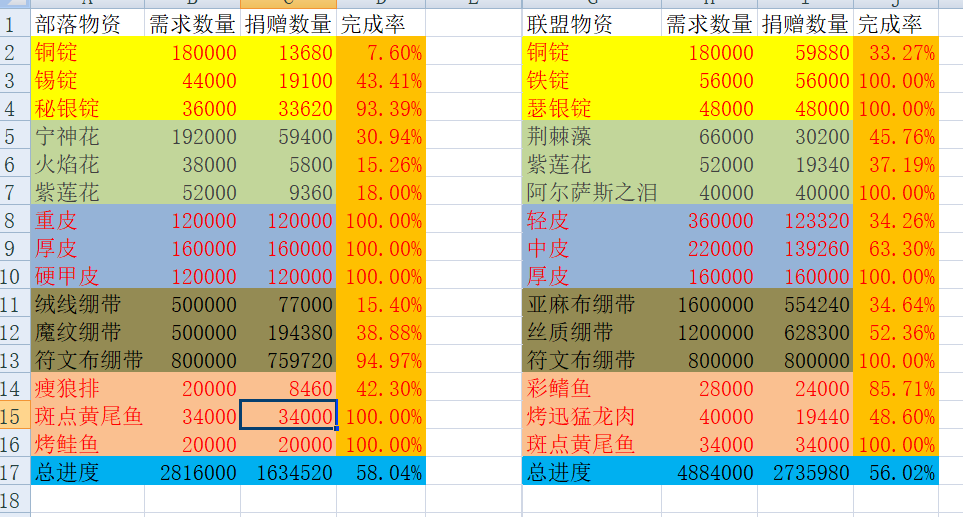Select the 85.71% completion cell
The width and height of the screenshot is (963, 517).
pos(896,388)
